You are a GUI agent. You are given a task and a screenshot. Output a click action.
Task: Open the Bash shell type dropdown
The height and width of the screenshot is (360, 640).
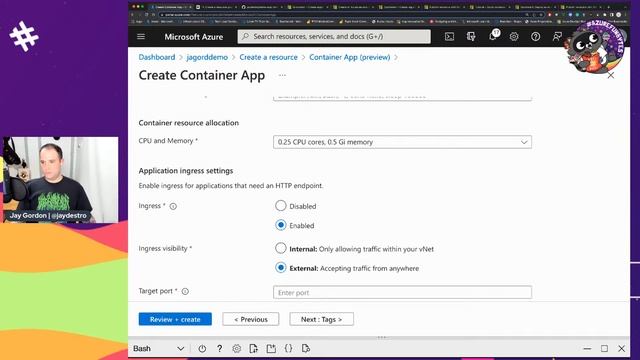coord(158,349)
